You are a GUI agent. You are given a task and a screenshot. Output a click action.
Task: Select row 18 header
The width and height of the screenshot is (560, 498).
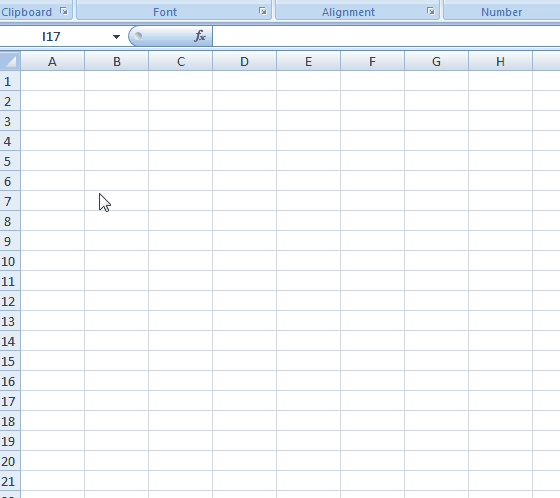10,421
